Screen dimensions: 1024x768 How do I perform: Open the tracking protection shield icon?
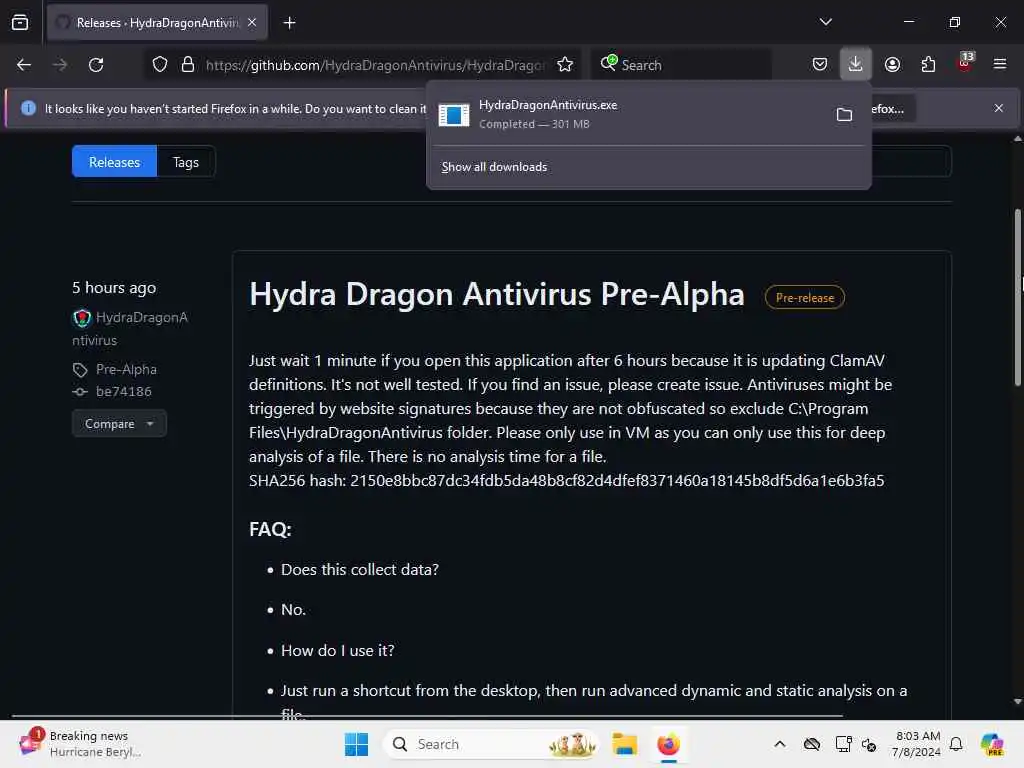160,65
